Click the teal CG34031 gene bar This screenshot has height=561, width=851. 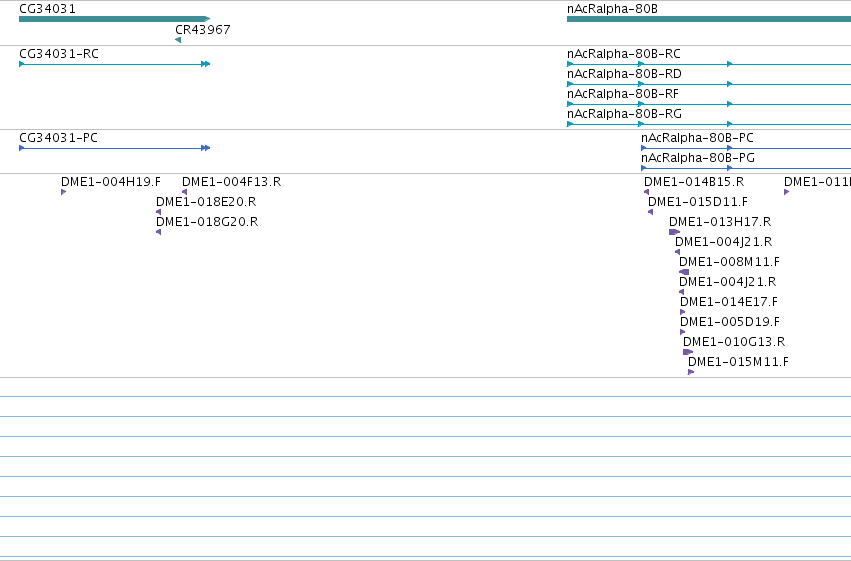(x=115, y=19)
